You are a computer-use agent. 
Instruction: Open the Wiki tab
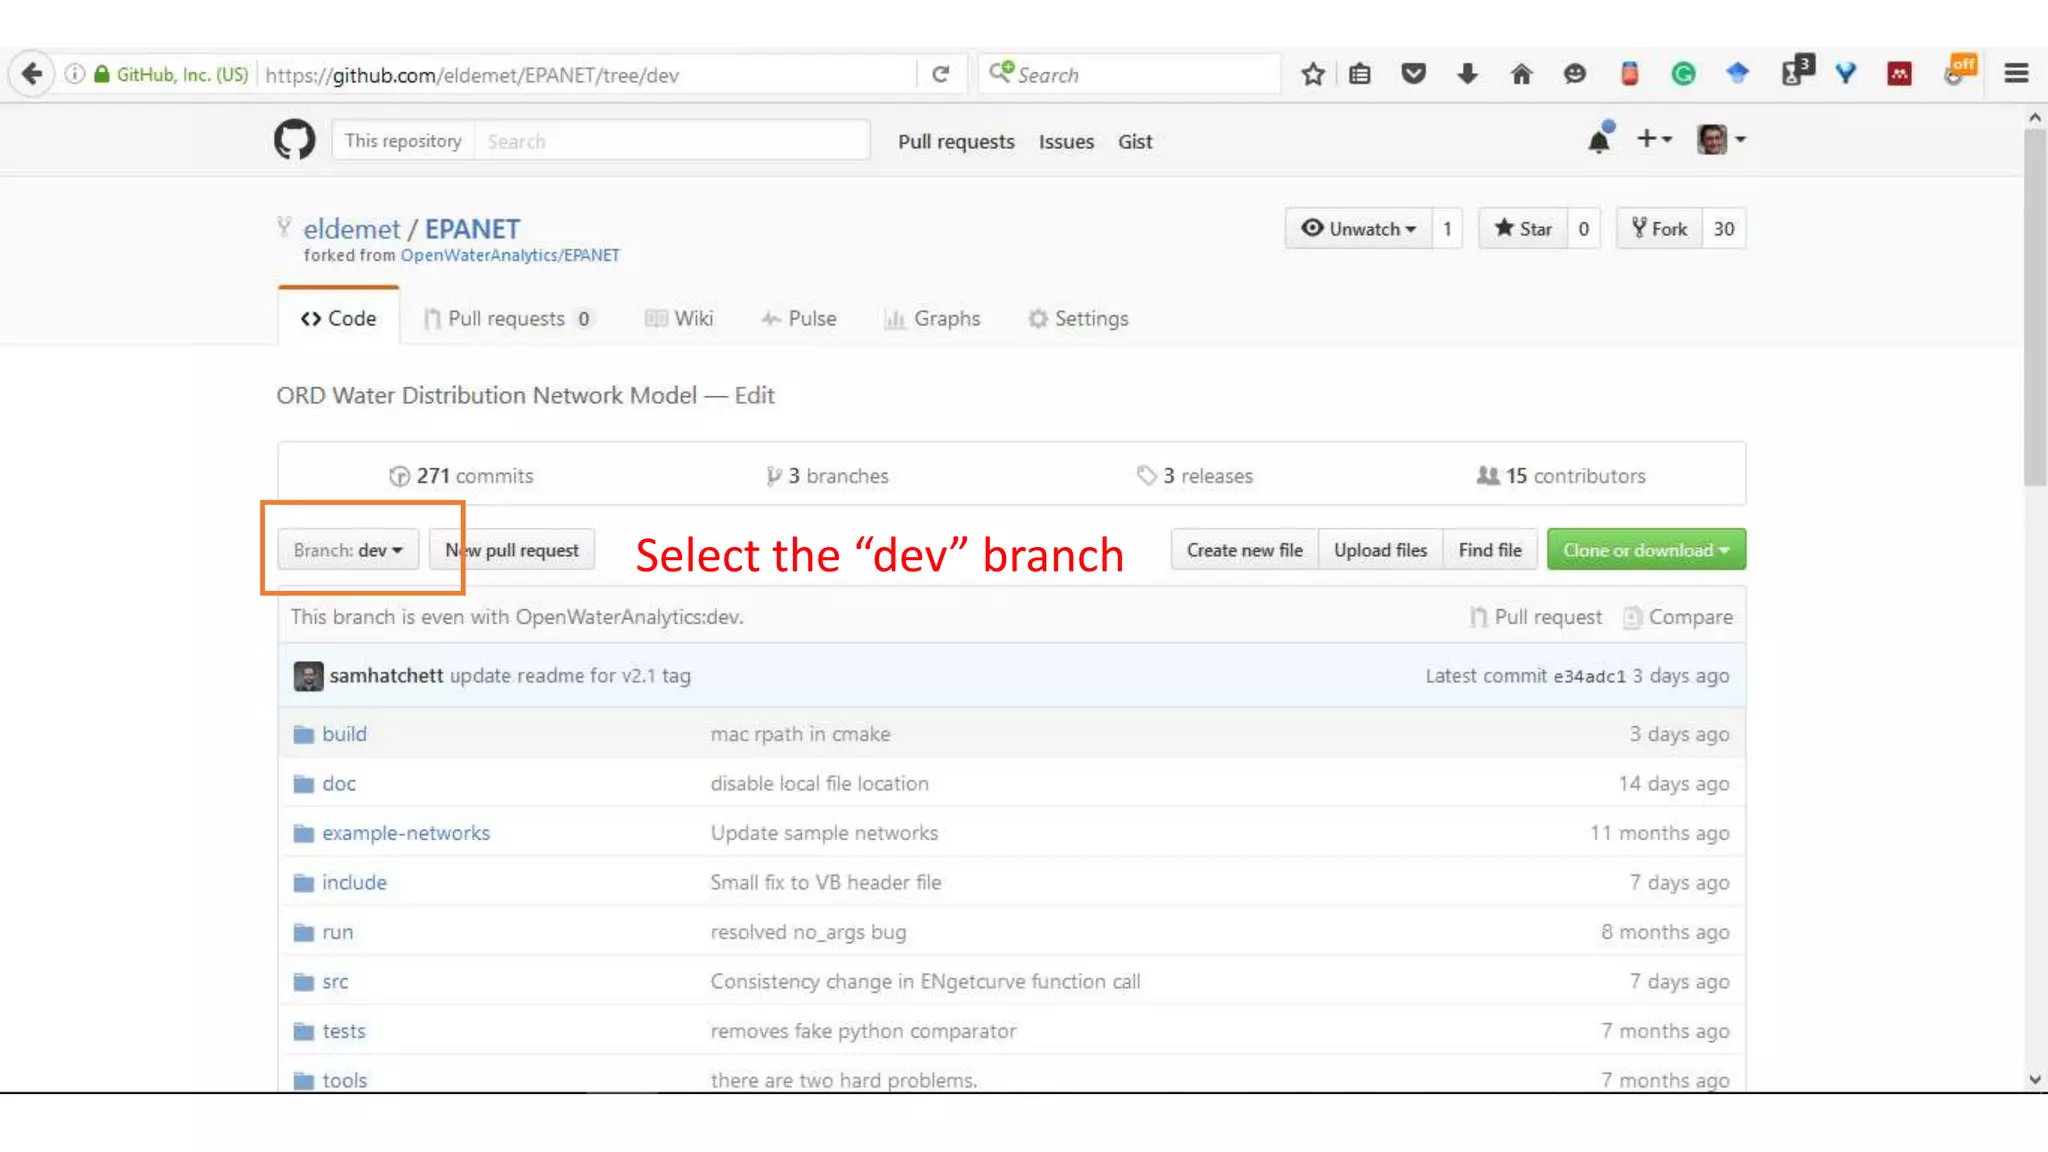[679, 318]
